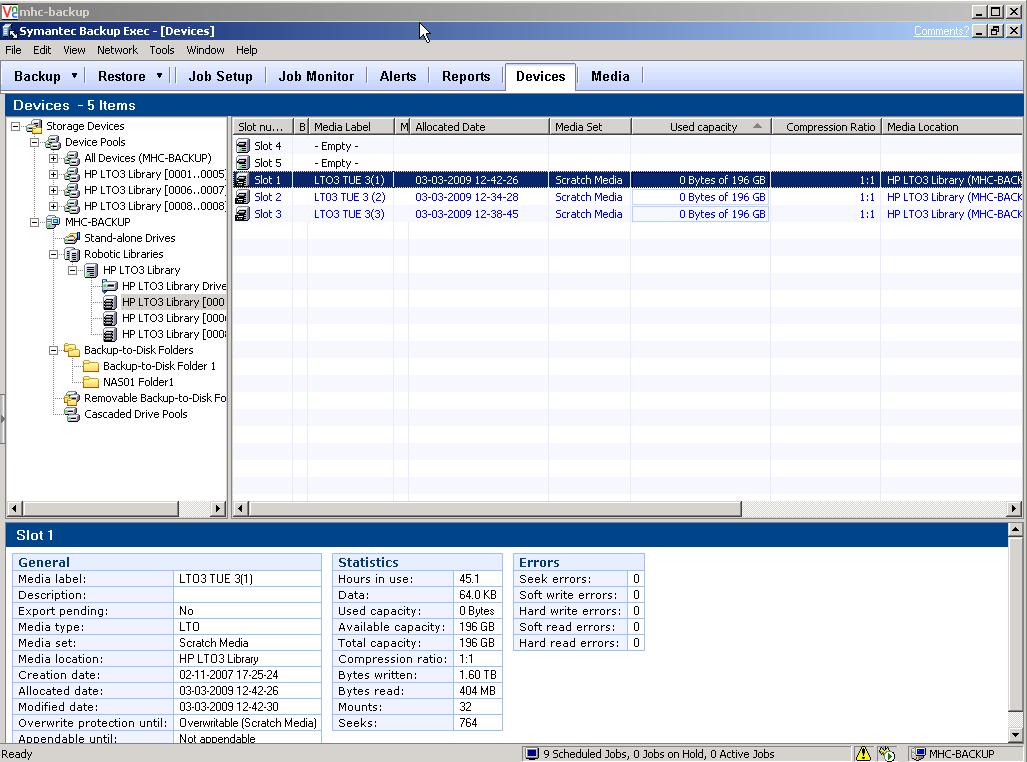Viewport: 1027px width, 762px height.
Task: Click the device list horizontal scrollbar thumb
Action: click(495, 508)
